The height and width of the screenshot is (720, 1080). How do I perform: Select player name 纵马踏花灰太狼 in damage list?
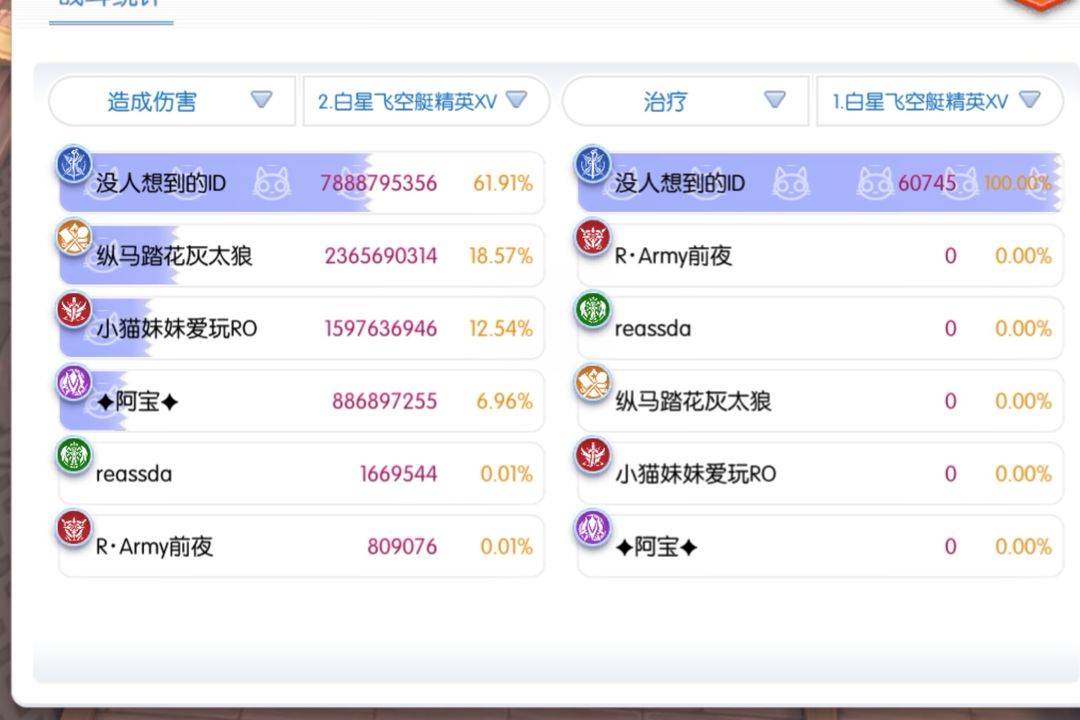[x=174, y=256]
